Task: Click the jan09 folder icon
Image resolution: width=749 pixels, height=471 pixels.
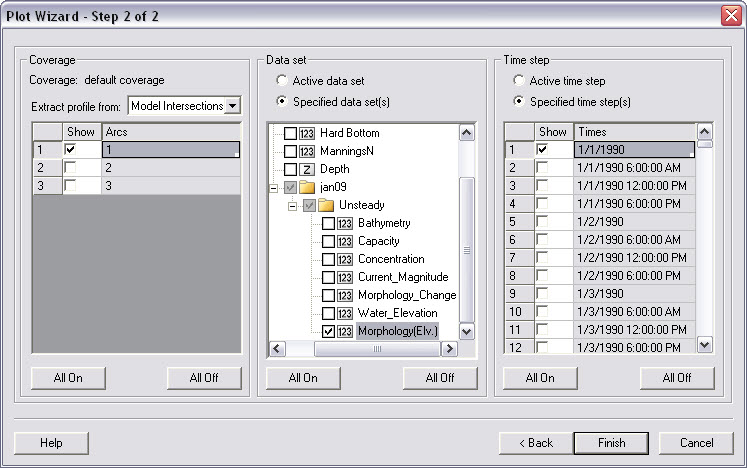Action: [x=307, y=187]
